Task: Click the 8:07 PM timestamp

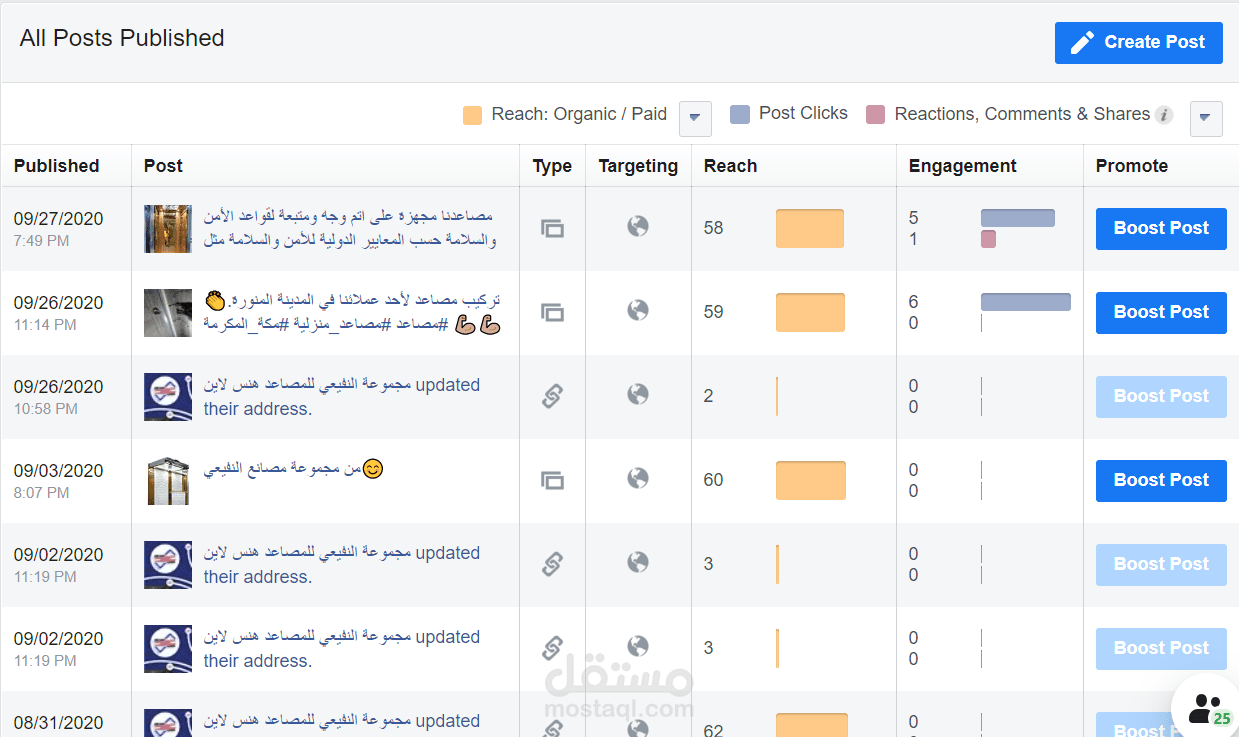Action: 41,493
